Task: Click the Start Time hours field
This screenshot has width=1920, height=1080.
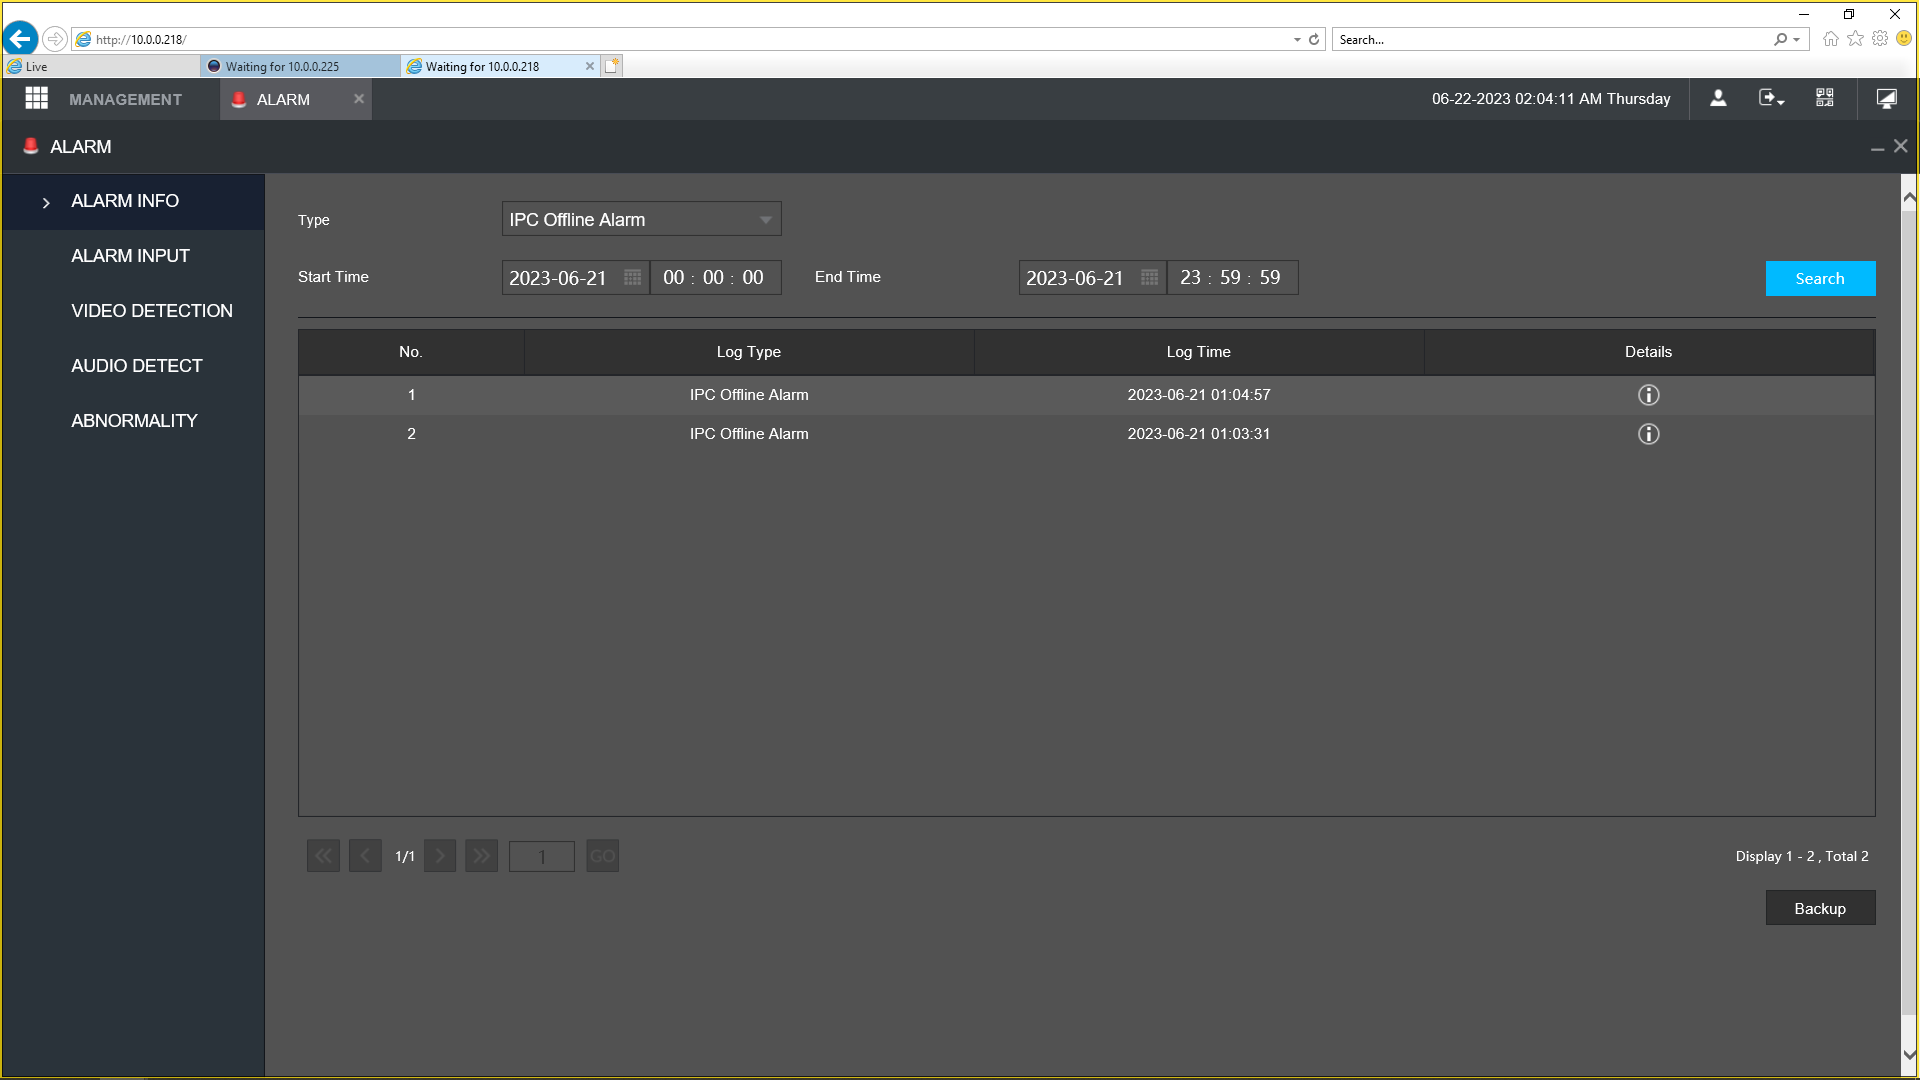Action: [673, 277]
